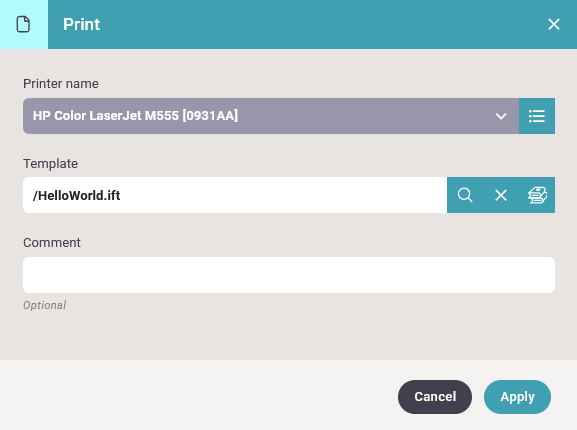Viewport: 577px width, 430px height.
Task: Clear the template field with the X icon
Action: (501, 195)
